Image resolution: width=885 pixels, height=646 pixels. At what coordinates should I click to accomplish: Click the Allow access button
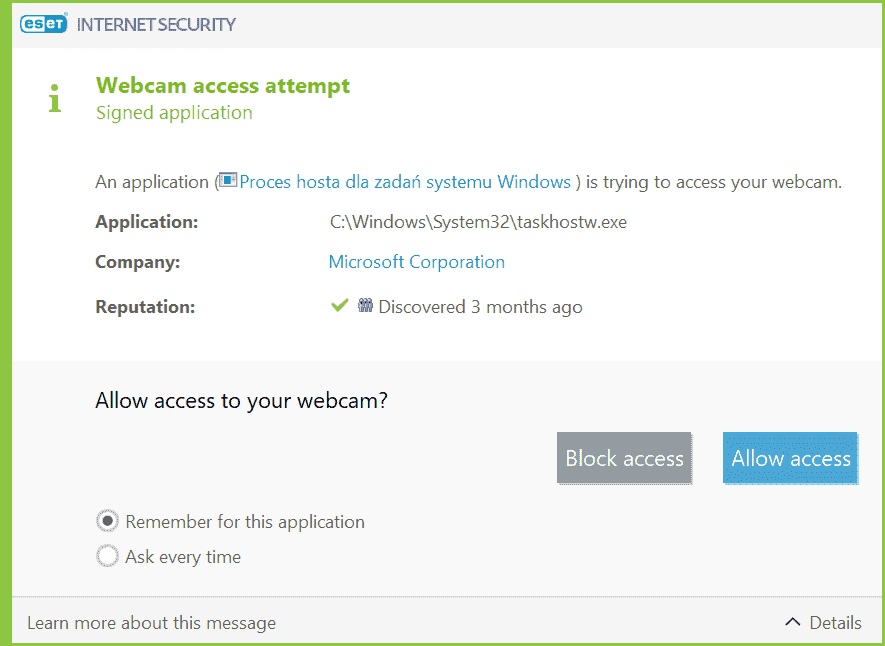[791, 458]
